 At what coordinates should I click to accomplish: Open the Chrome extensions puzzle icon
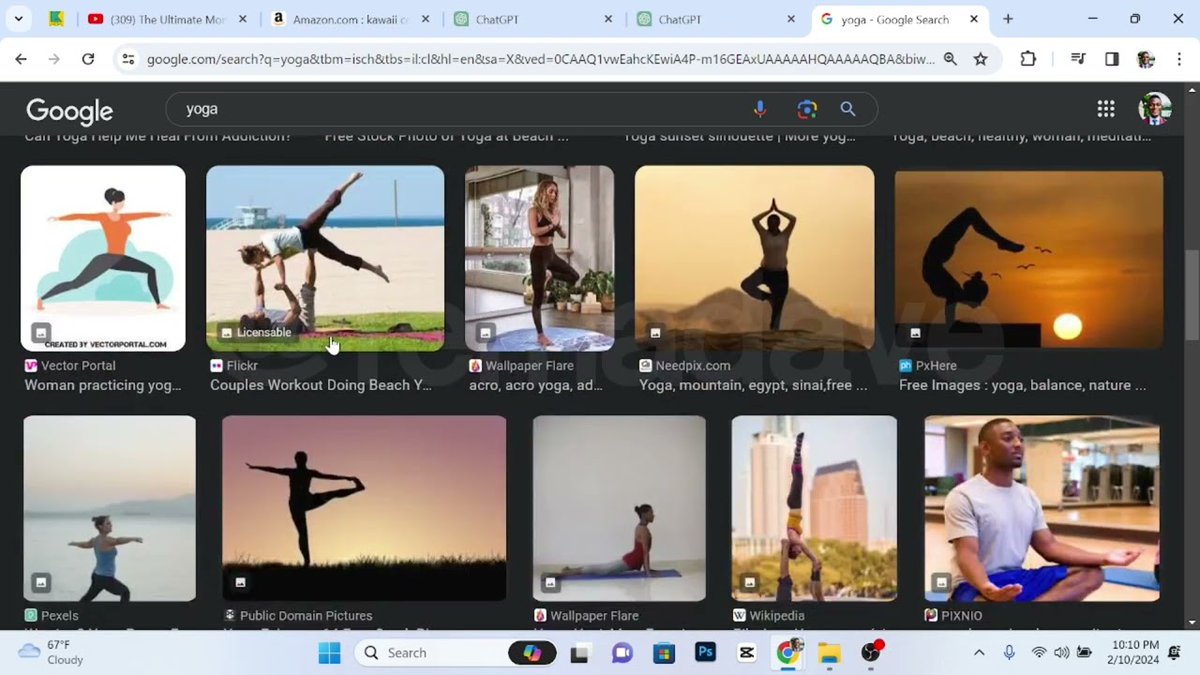click(1028, 59)
